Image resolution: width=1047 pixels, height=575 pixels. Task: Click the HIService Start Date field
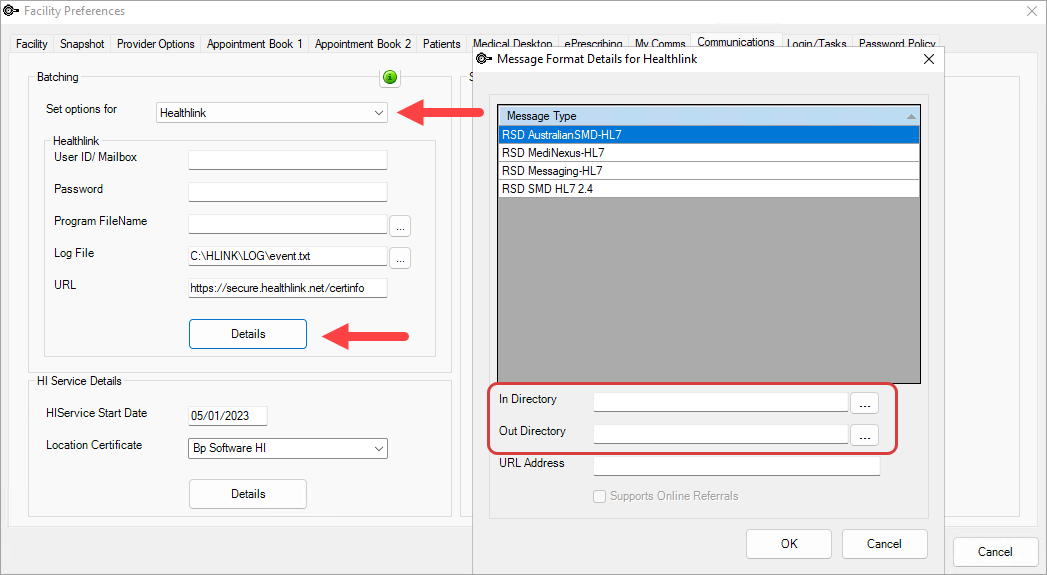pos(228,415)
